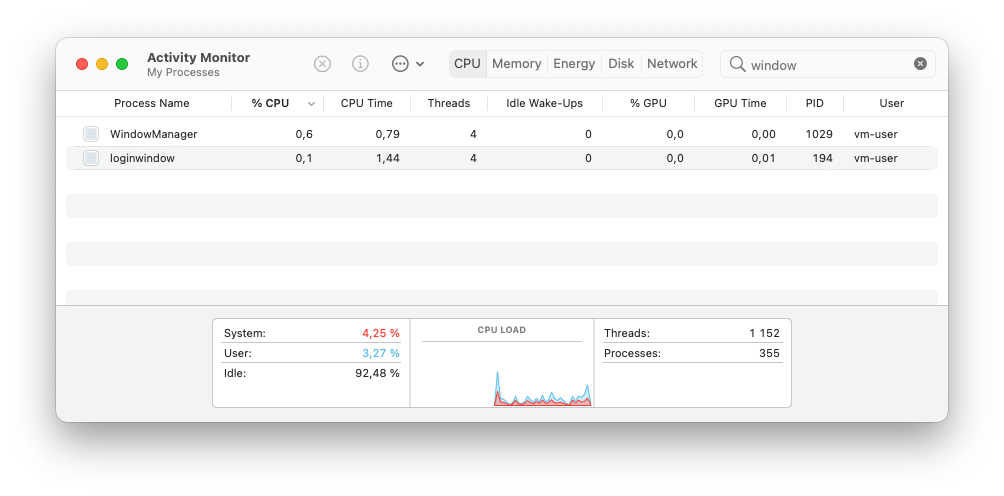Screen dimensions: 1004x496
Task: Clear the search field text
Action: 920,64
